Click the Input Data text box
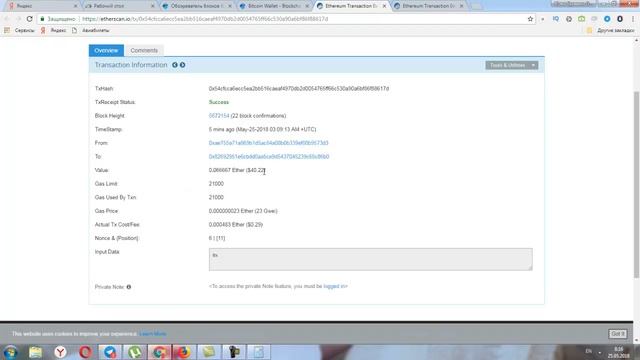The height and width of the screenshot is (360, 640). pos(371,259)
